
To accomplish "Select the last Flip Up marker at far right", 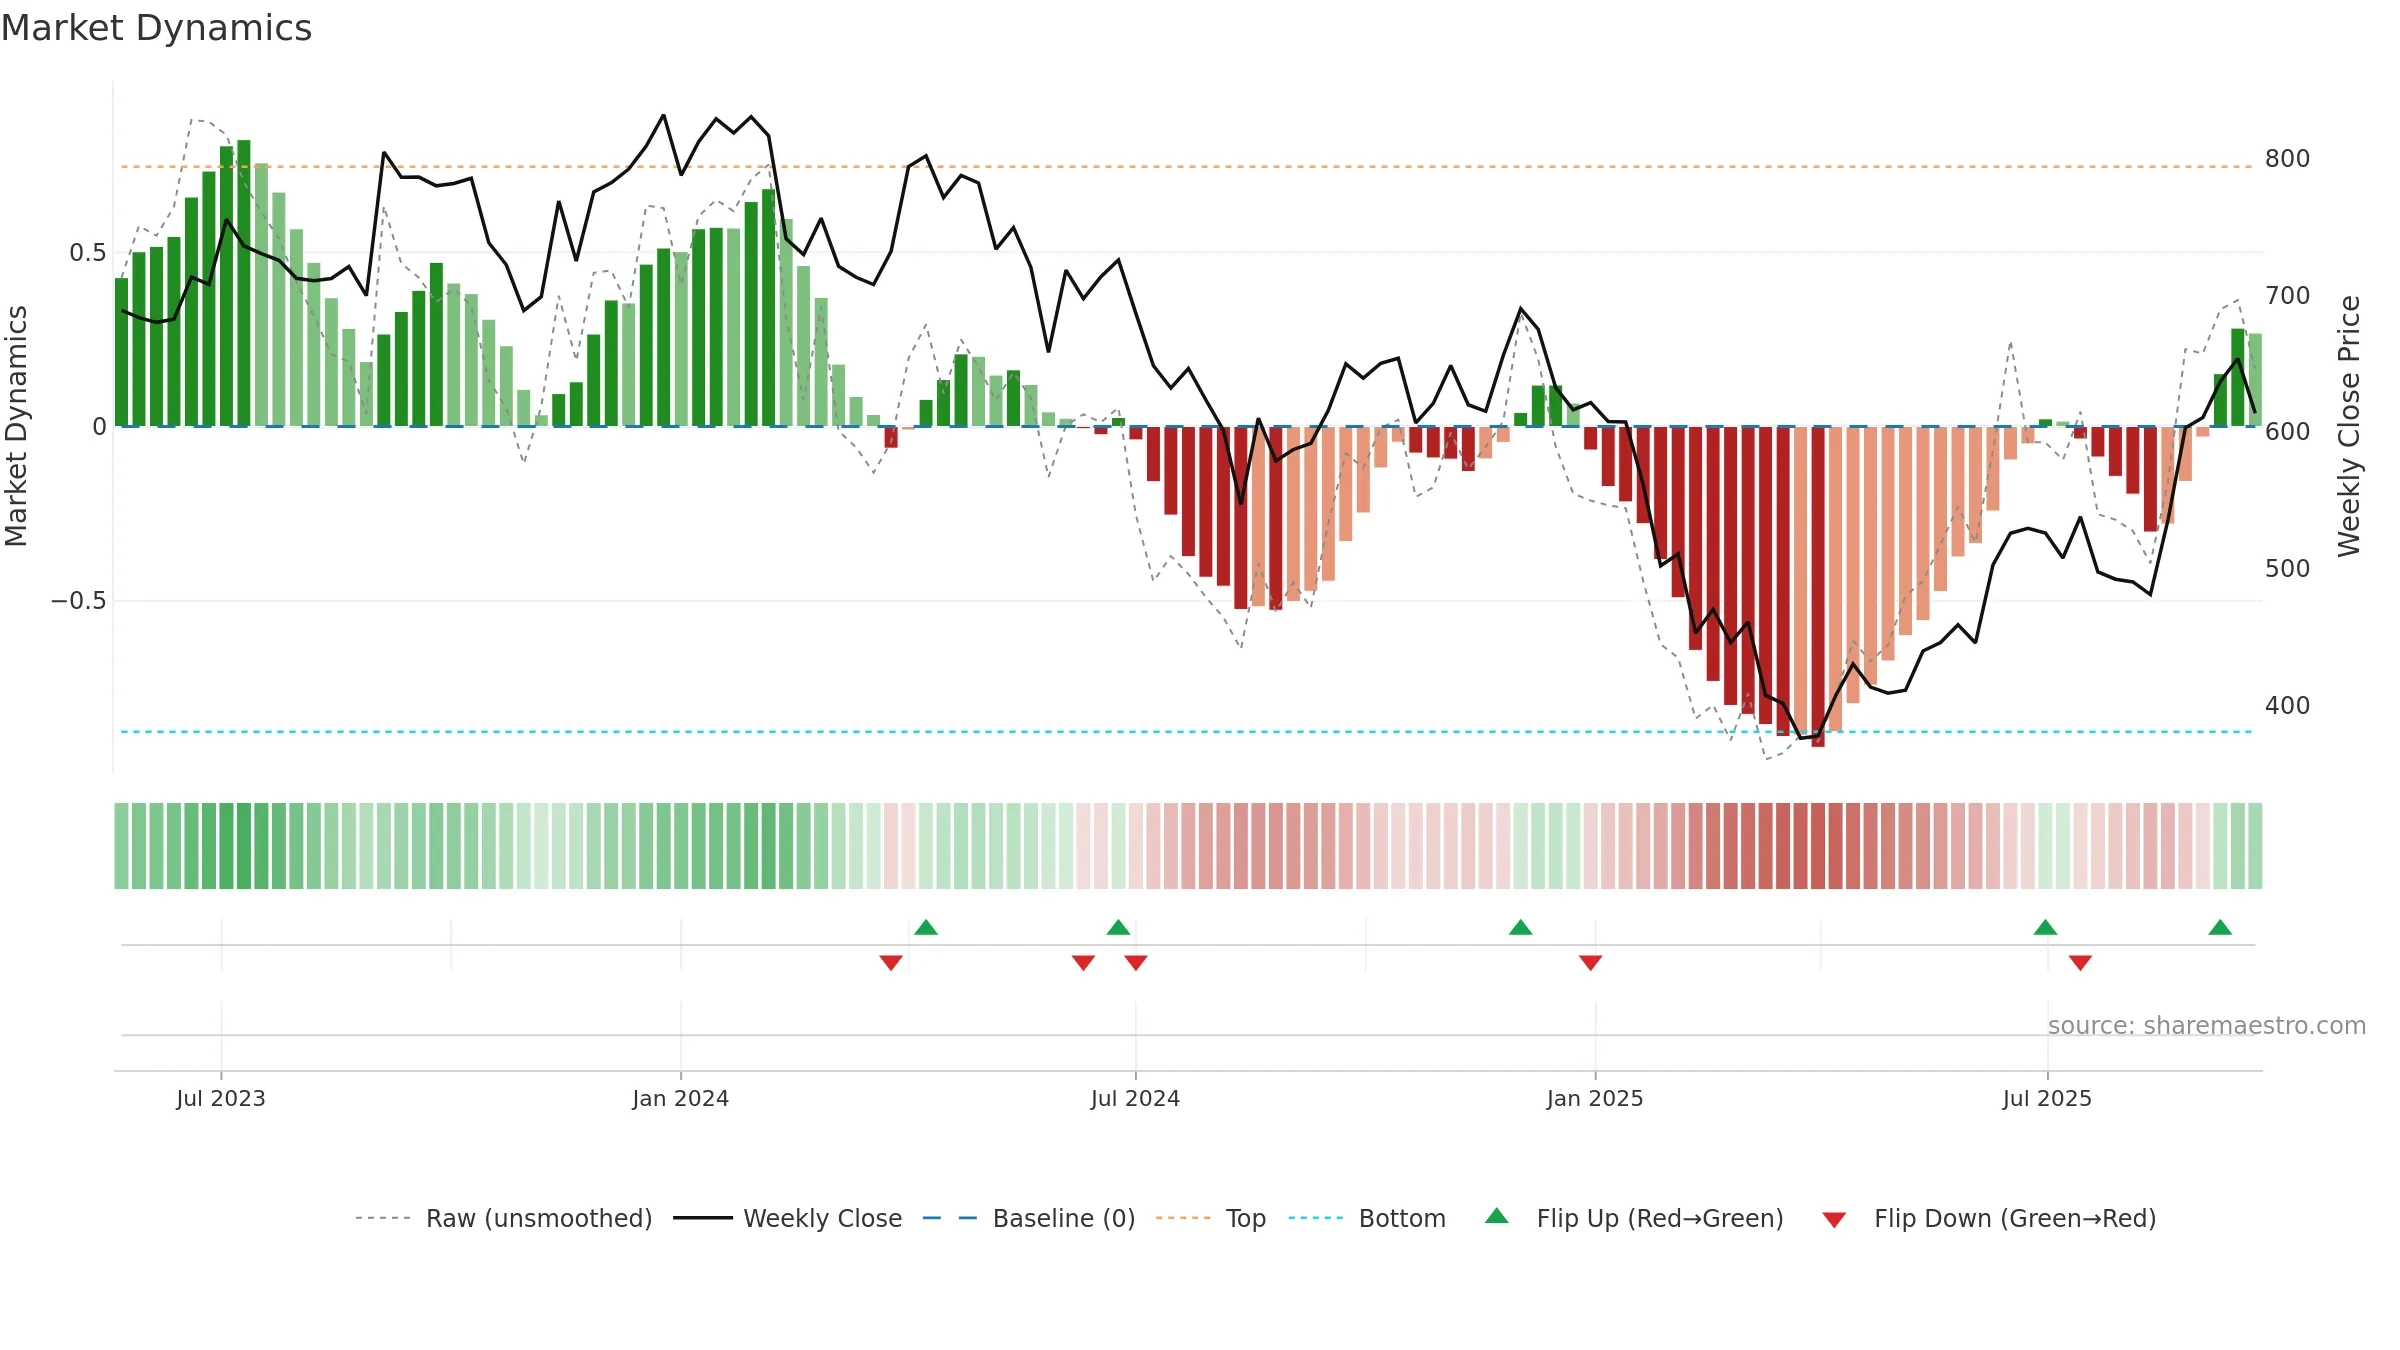I will point(2220,927).
